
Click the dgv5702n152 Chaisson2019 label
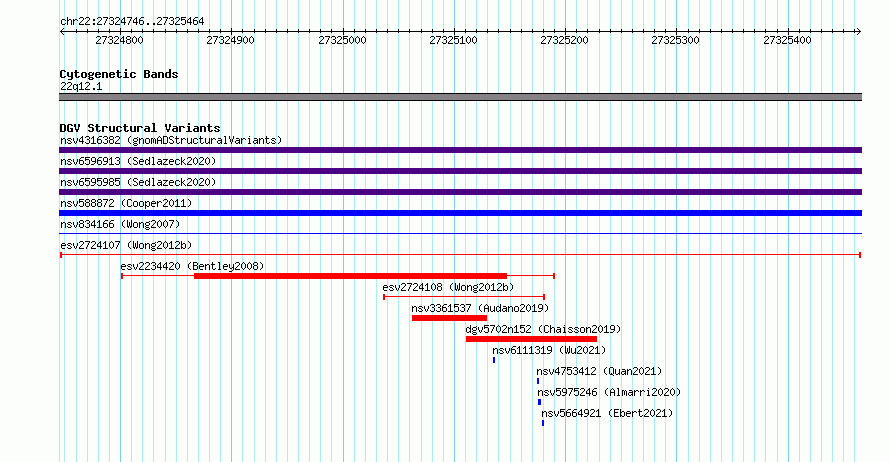pyautogui.click(x=543, y=329)
